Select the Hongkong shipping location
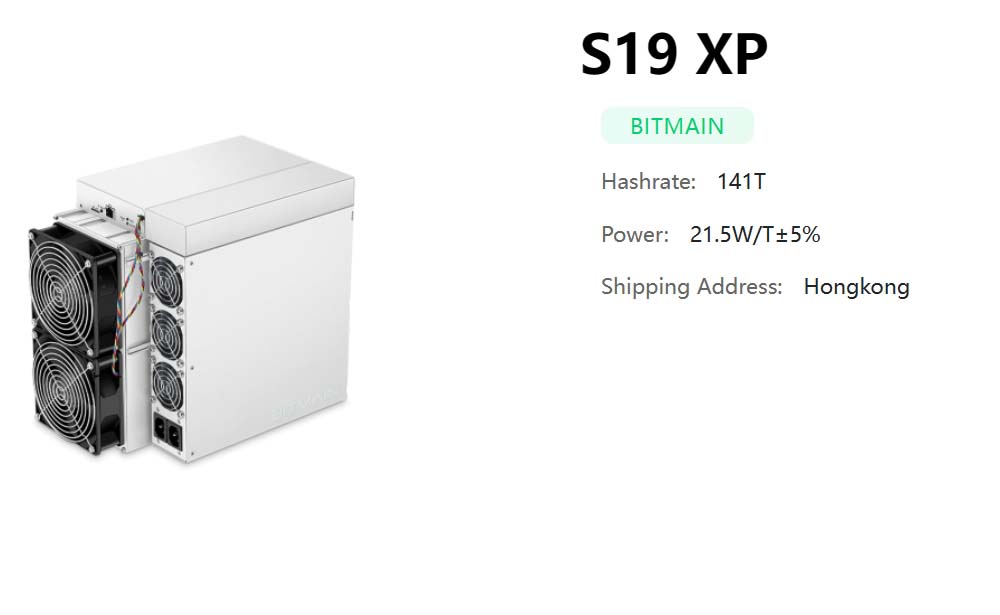 click(x=856, y=287)
